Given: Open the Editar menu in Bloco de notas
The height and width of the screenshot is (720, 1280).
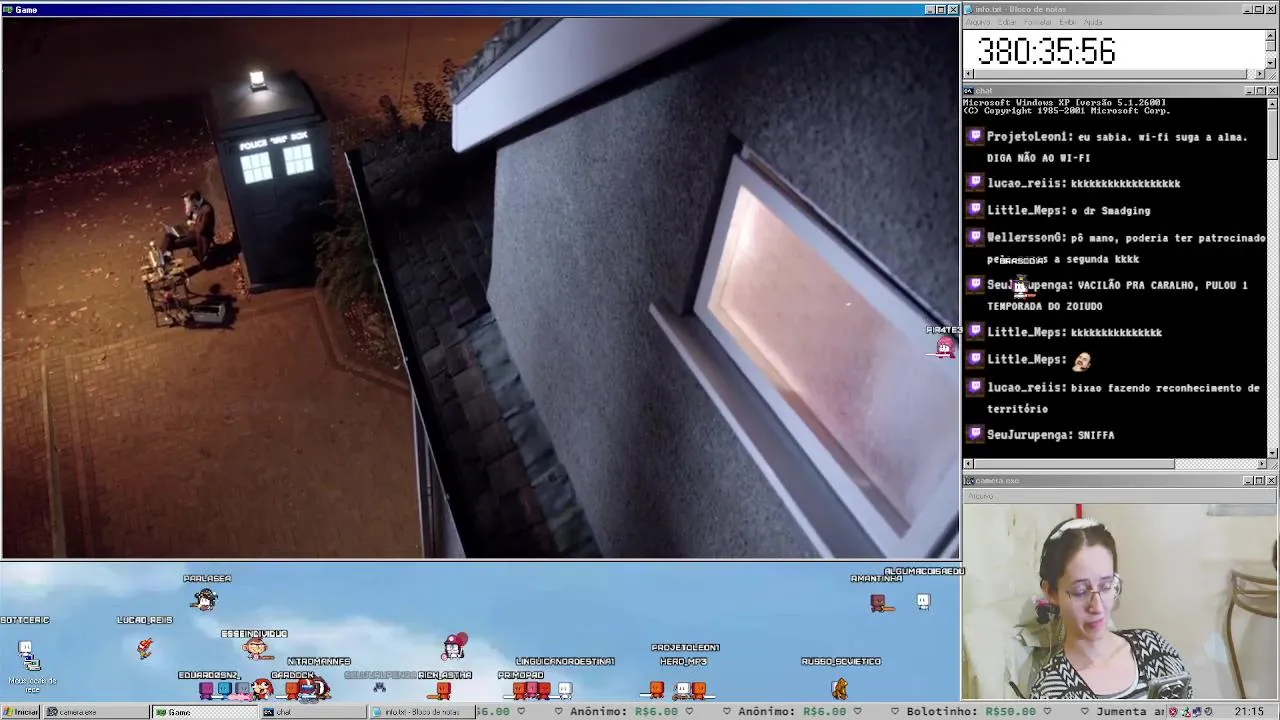Looking at the screenshot, I should tap(1007, 22).
